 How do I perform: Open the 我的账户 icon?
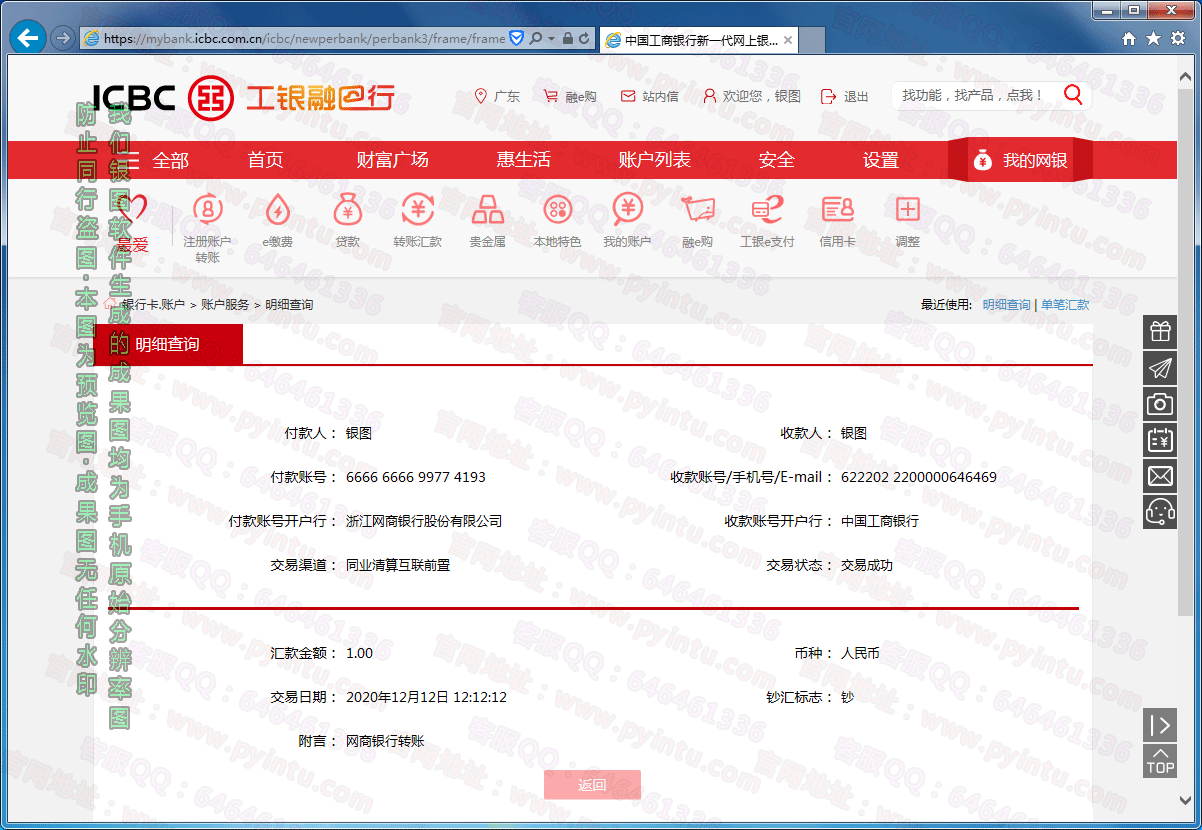pos(627,220)
